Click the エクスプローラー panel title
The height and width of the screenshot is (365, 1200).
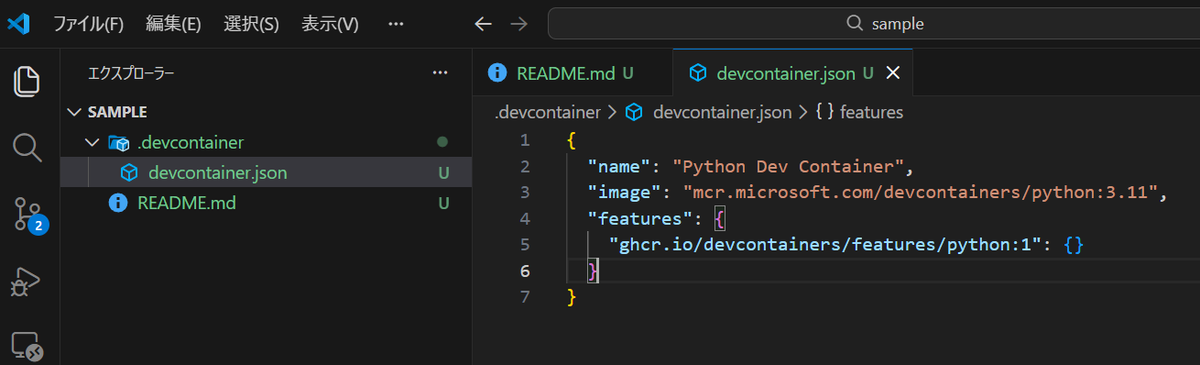131,73
